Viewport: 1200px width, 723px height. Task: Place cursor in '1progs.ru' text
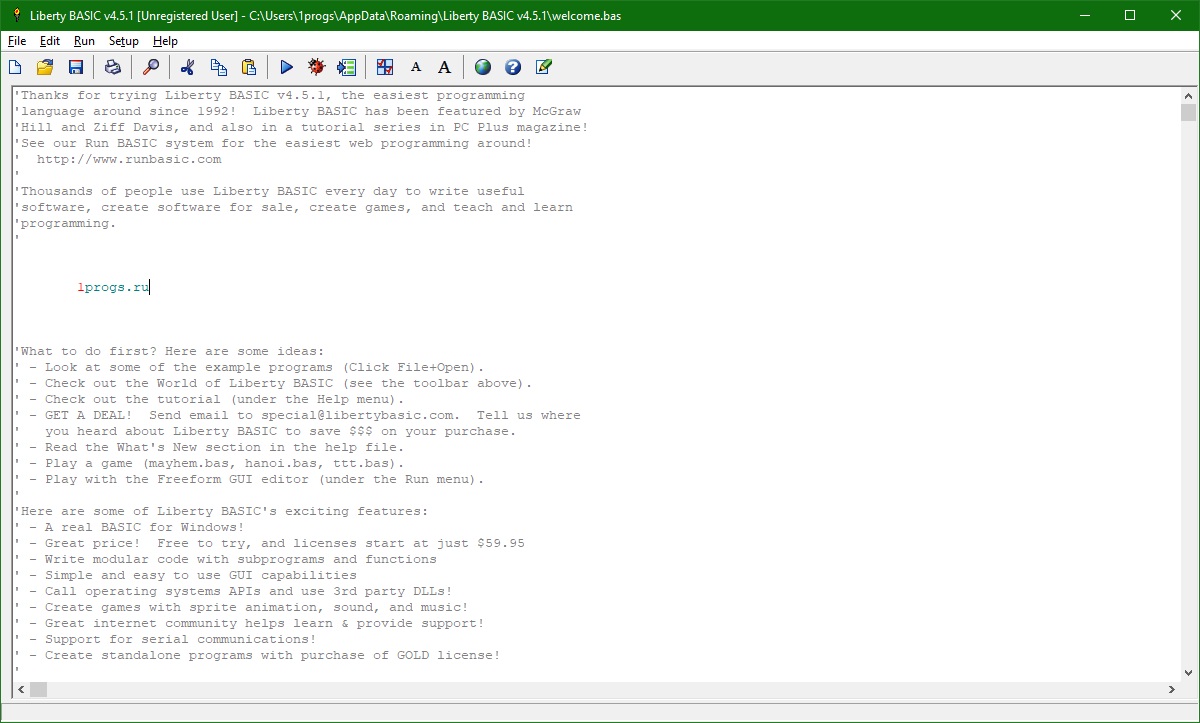[x=113, y=288]
